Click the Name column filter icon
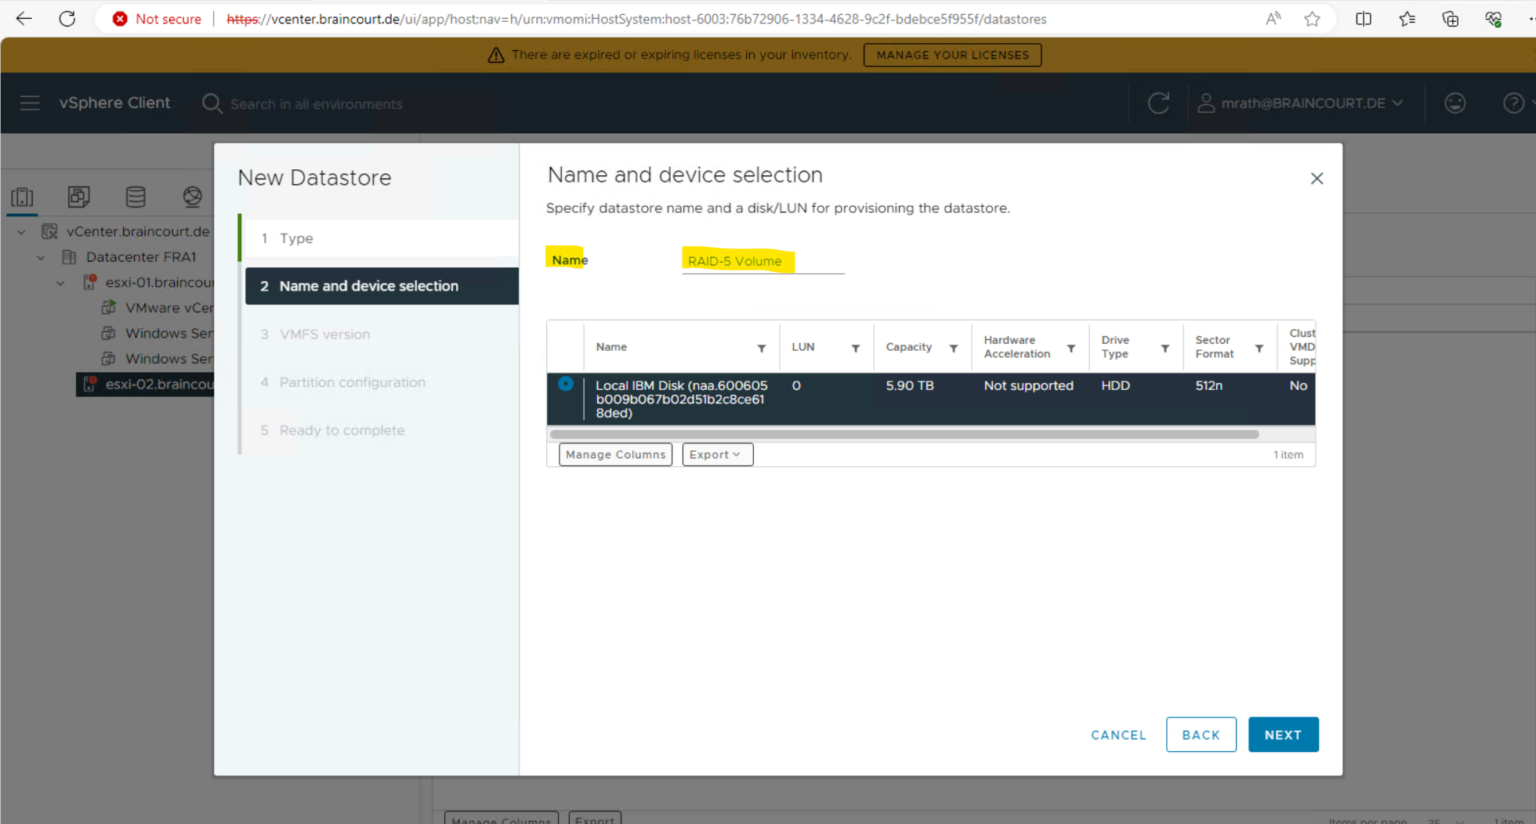1536x824 pixels. click(761, 348)
